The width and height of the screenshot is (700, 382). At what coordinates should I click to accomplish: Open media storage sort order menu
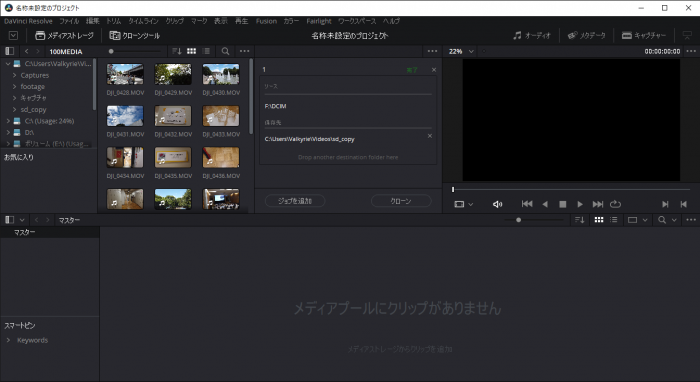tap(177, 51)
